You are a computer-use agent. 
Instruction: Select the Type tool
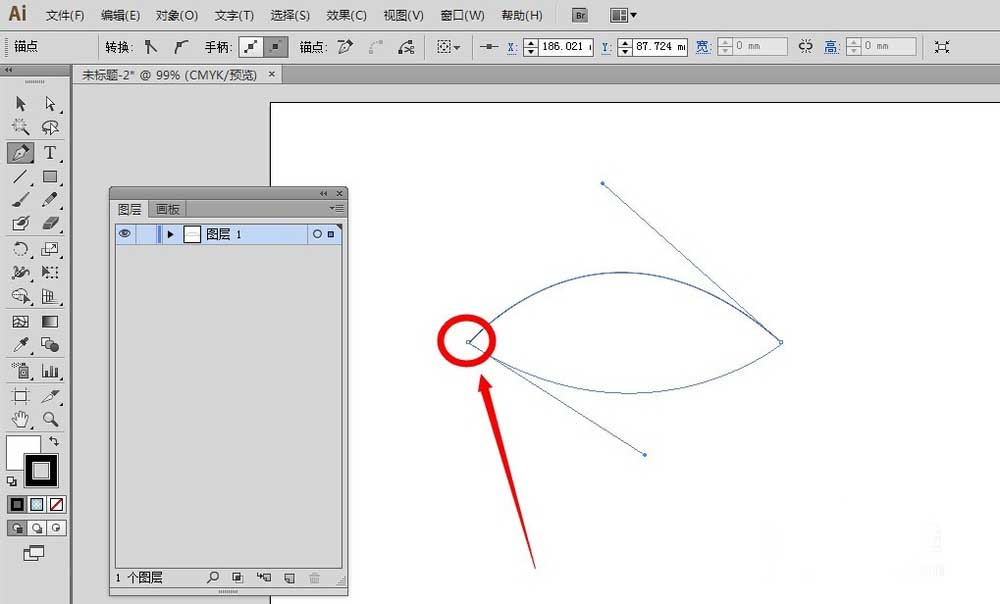point(50,153)
